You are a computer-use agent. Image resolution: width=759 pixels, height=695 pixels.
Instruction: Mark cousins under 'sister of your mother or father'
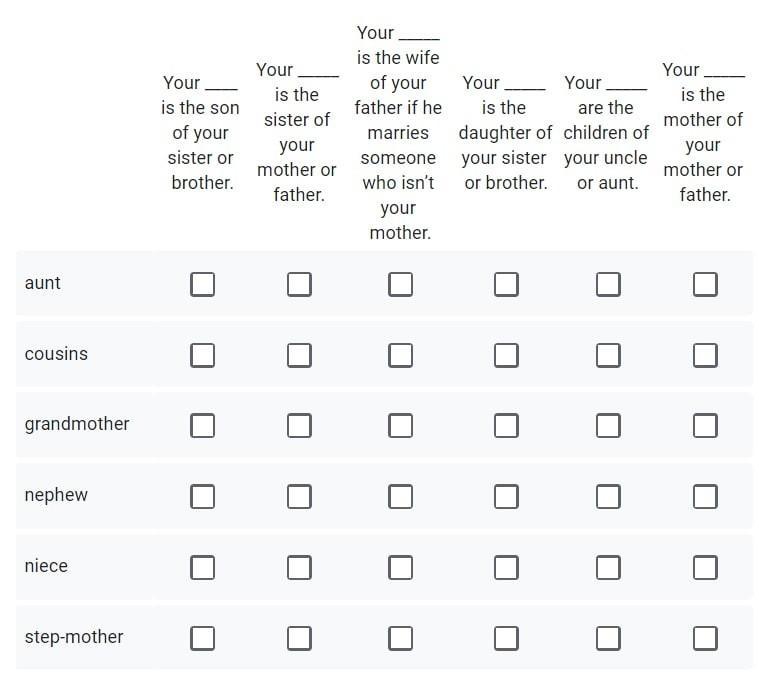299,355
